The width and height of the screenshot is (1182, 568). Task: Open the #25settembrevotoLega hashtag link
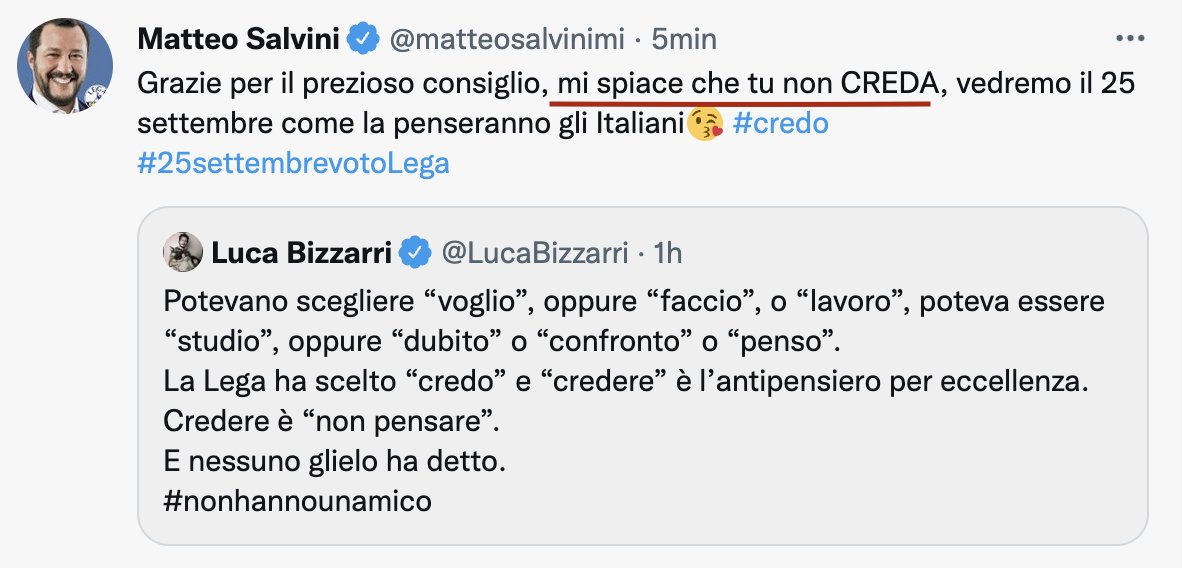(293, 163)
